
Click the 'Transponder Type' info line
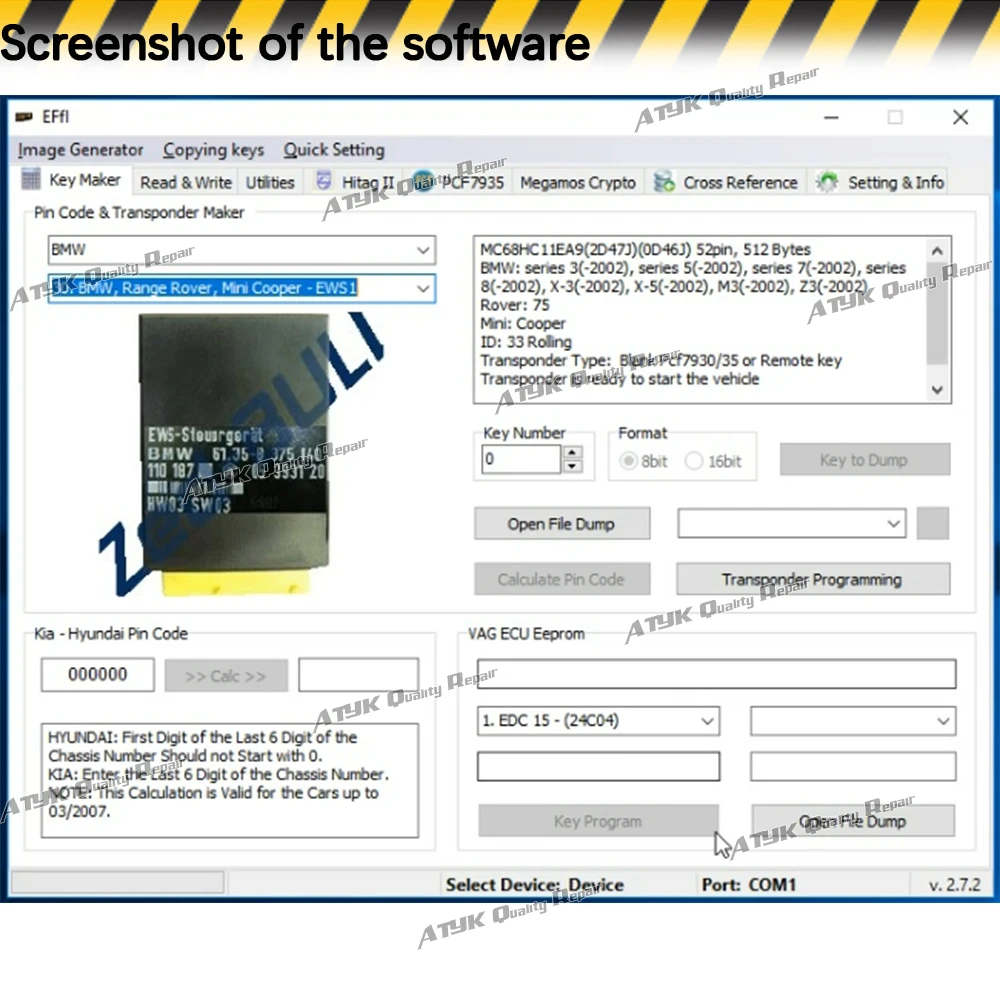(x=661, y=361)
